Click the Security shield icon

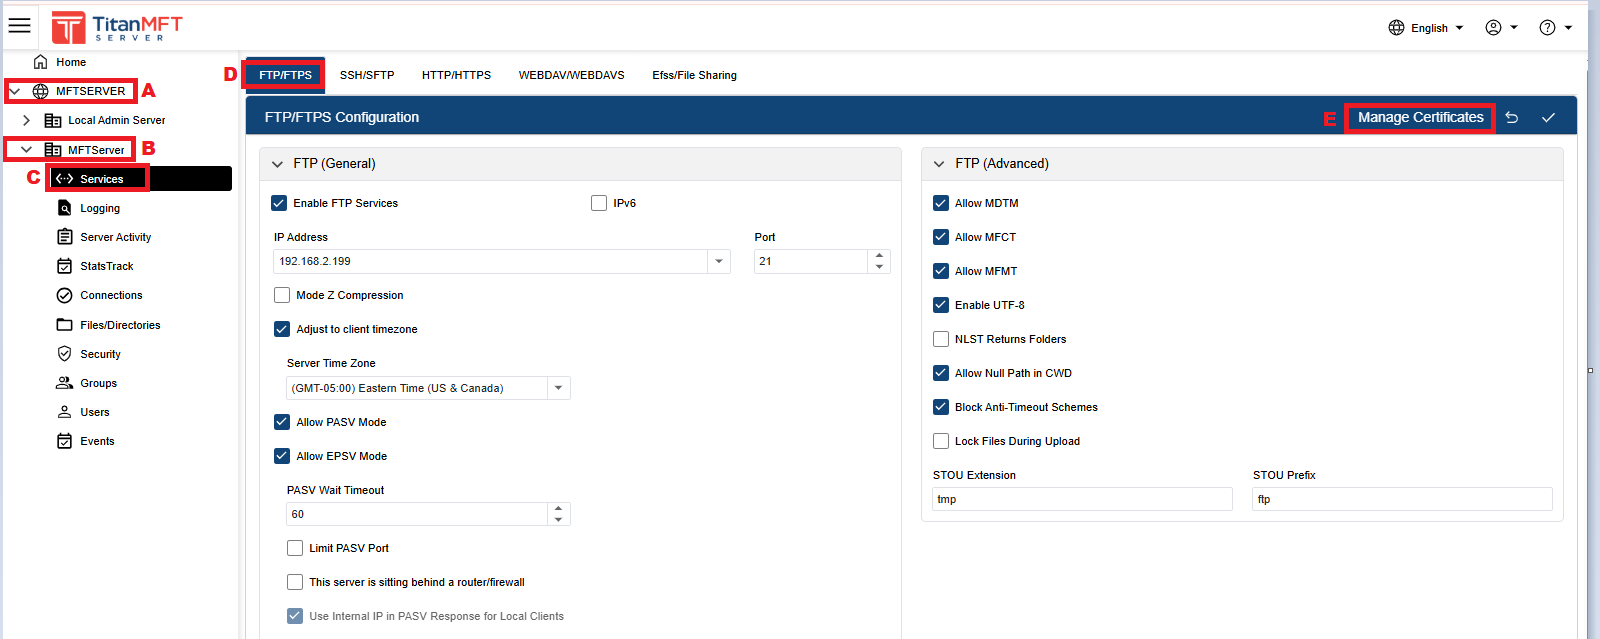pos(64,354)
